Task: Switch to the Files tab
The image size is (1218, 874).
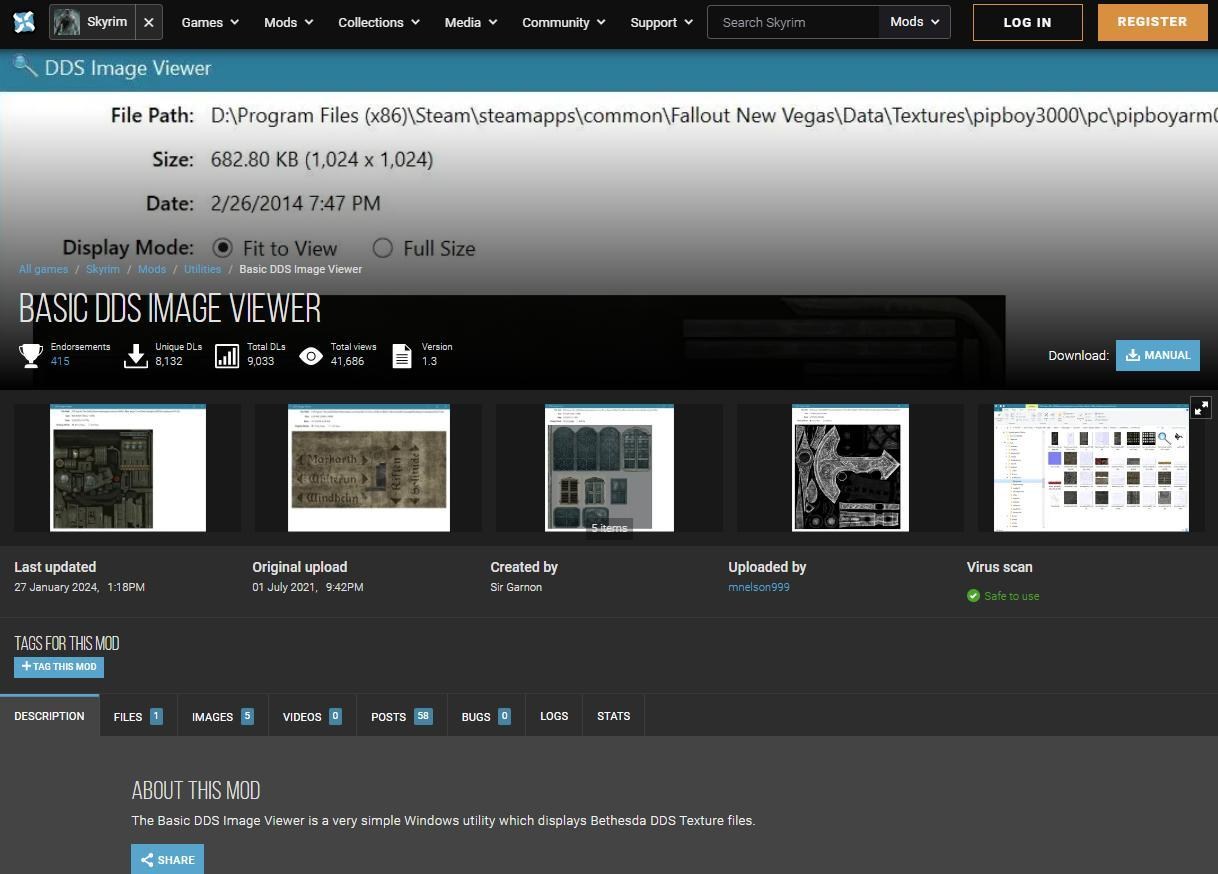Action: click(x=138, y=716)
